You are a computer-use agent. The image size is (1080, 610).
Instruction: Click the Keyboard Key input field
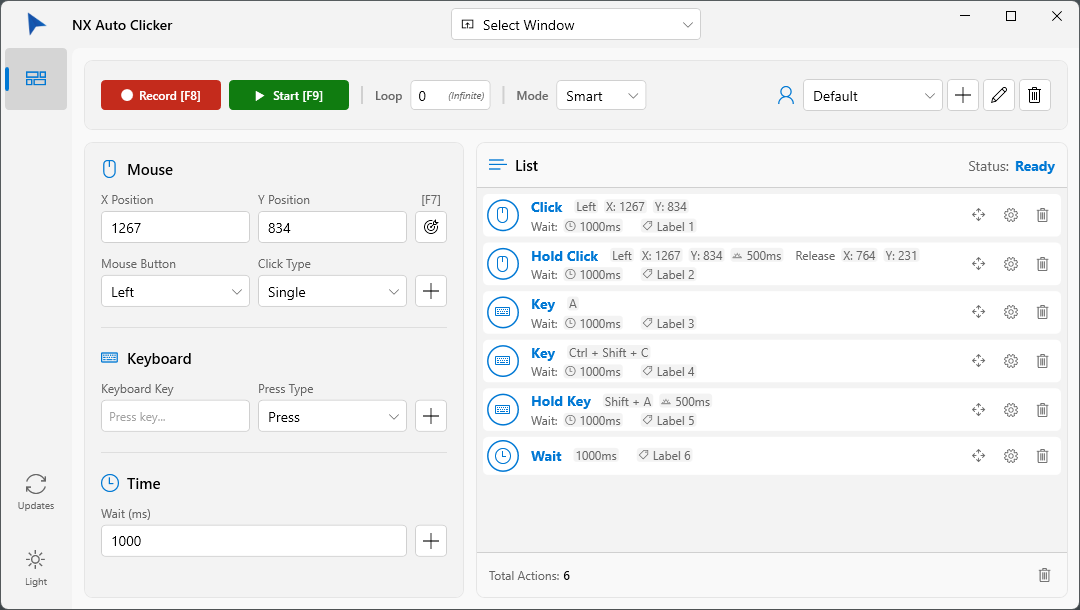click(x=175, y=416)
